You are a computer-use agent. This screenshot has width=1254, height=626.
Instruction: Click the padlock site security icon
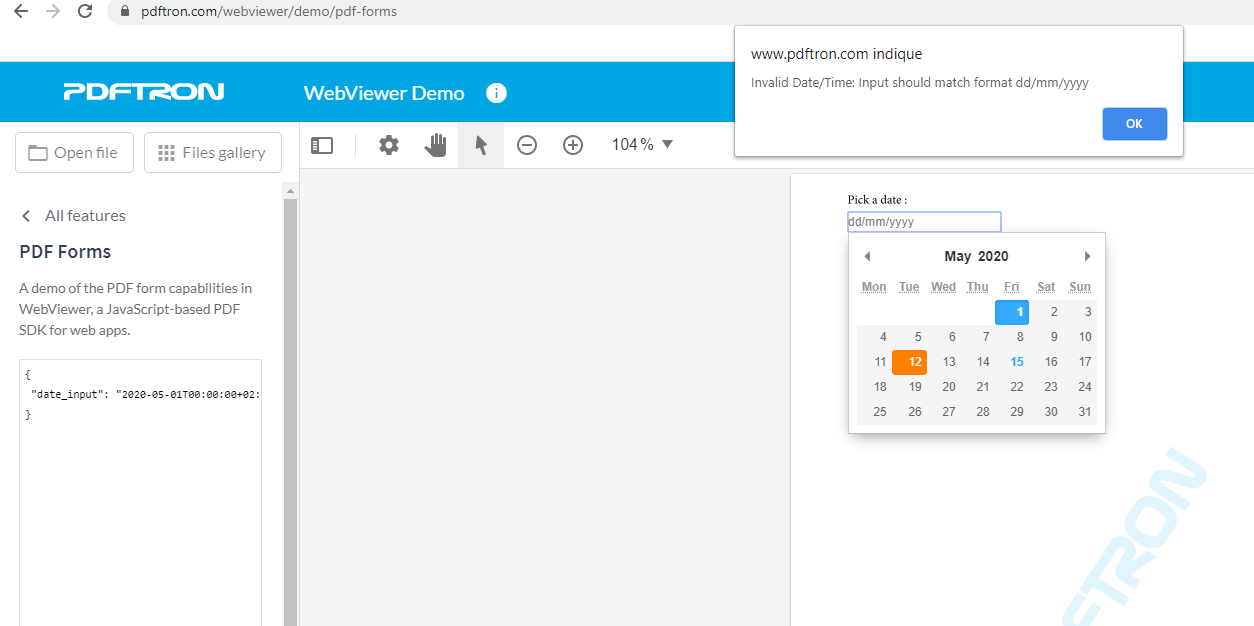pyautogui.click(x=125, y=12)
